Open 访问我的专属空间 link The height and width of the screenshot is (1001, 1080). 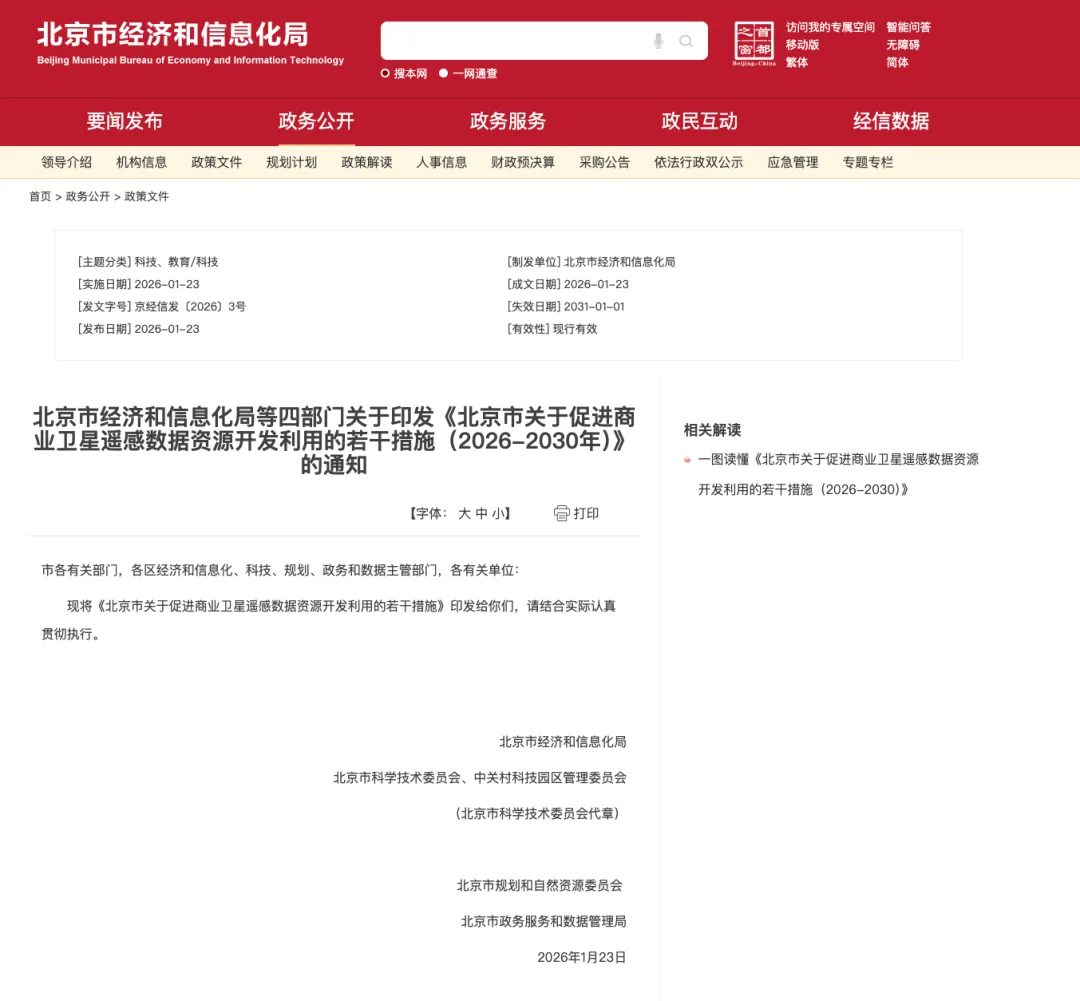[x=830, y=27]
